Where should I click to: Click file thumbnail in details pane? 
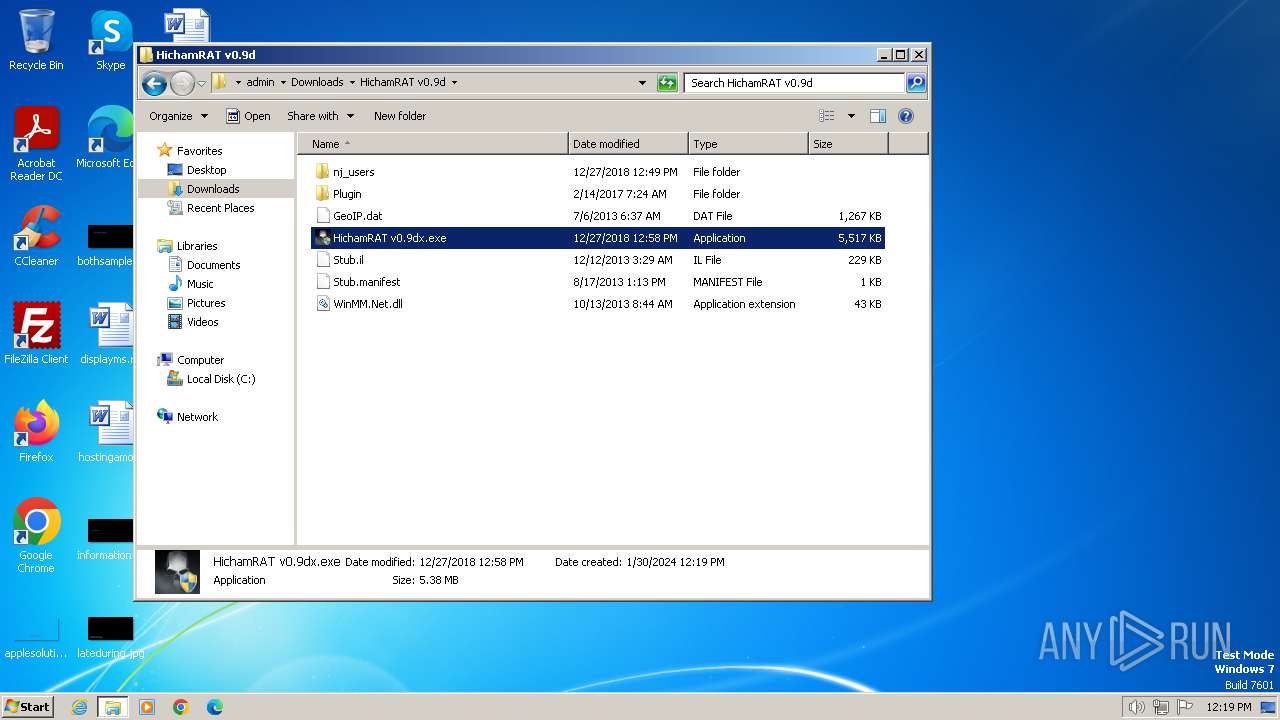tap(177, 572)
